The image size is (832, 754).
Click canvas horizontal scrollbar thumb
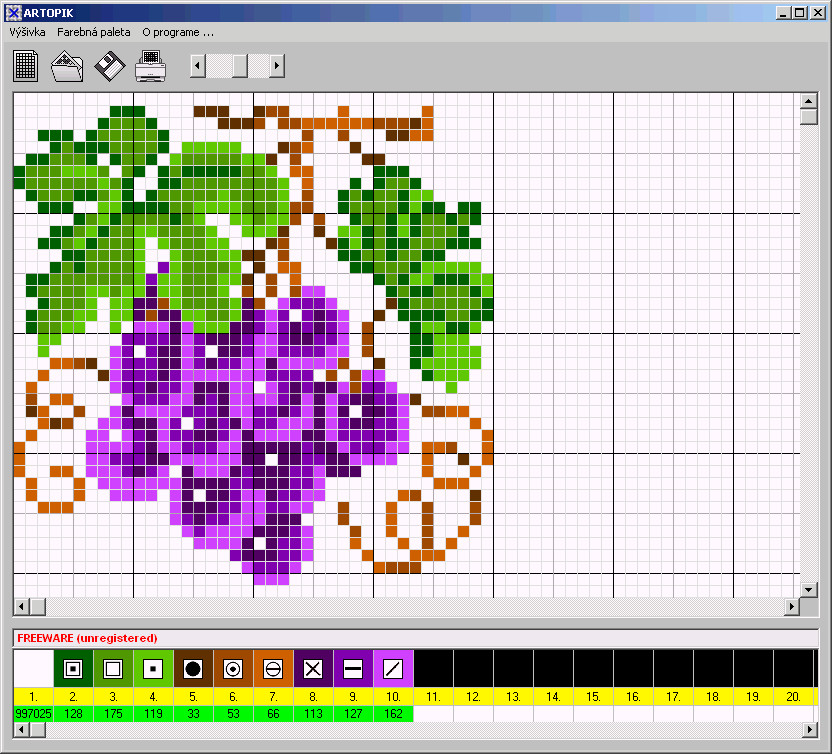[38, 606]
